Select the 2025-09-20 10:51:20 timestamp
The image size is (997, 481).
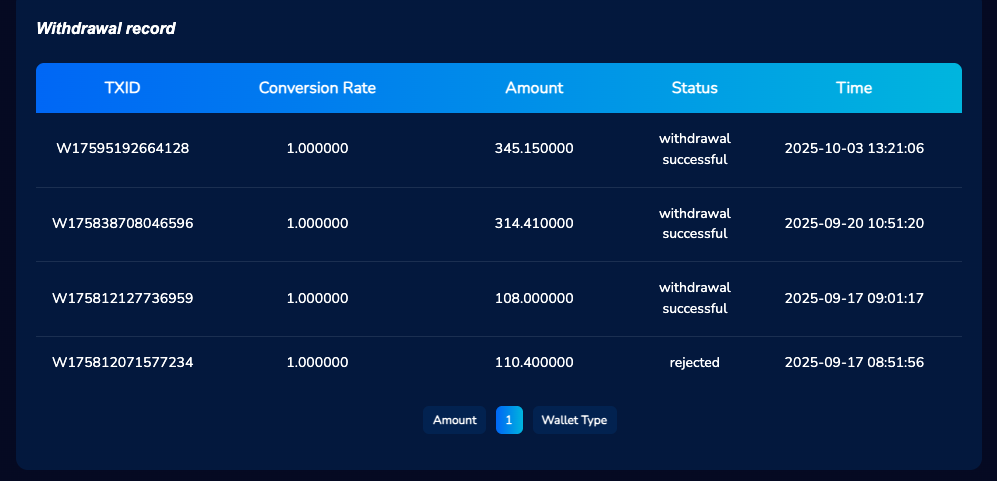[x=854, y=223]
